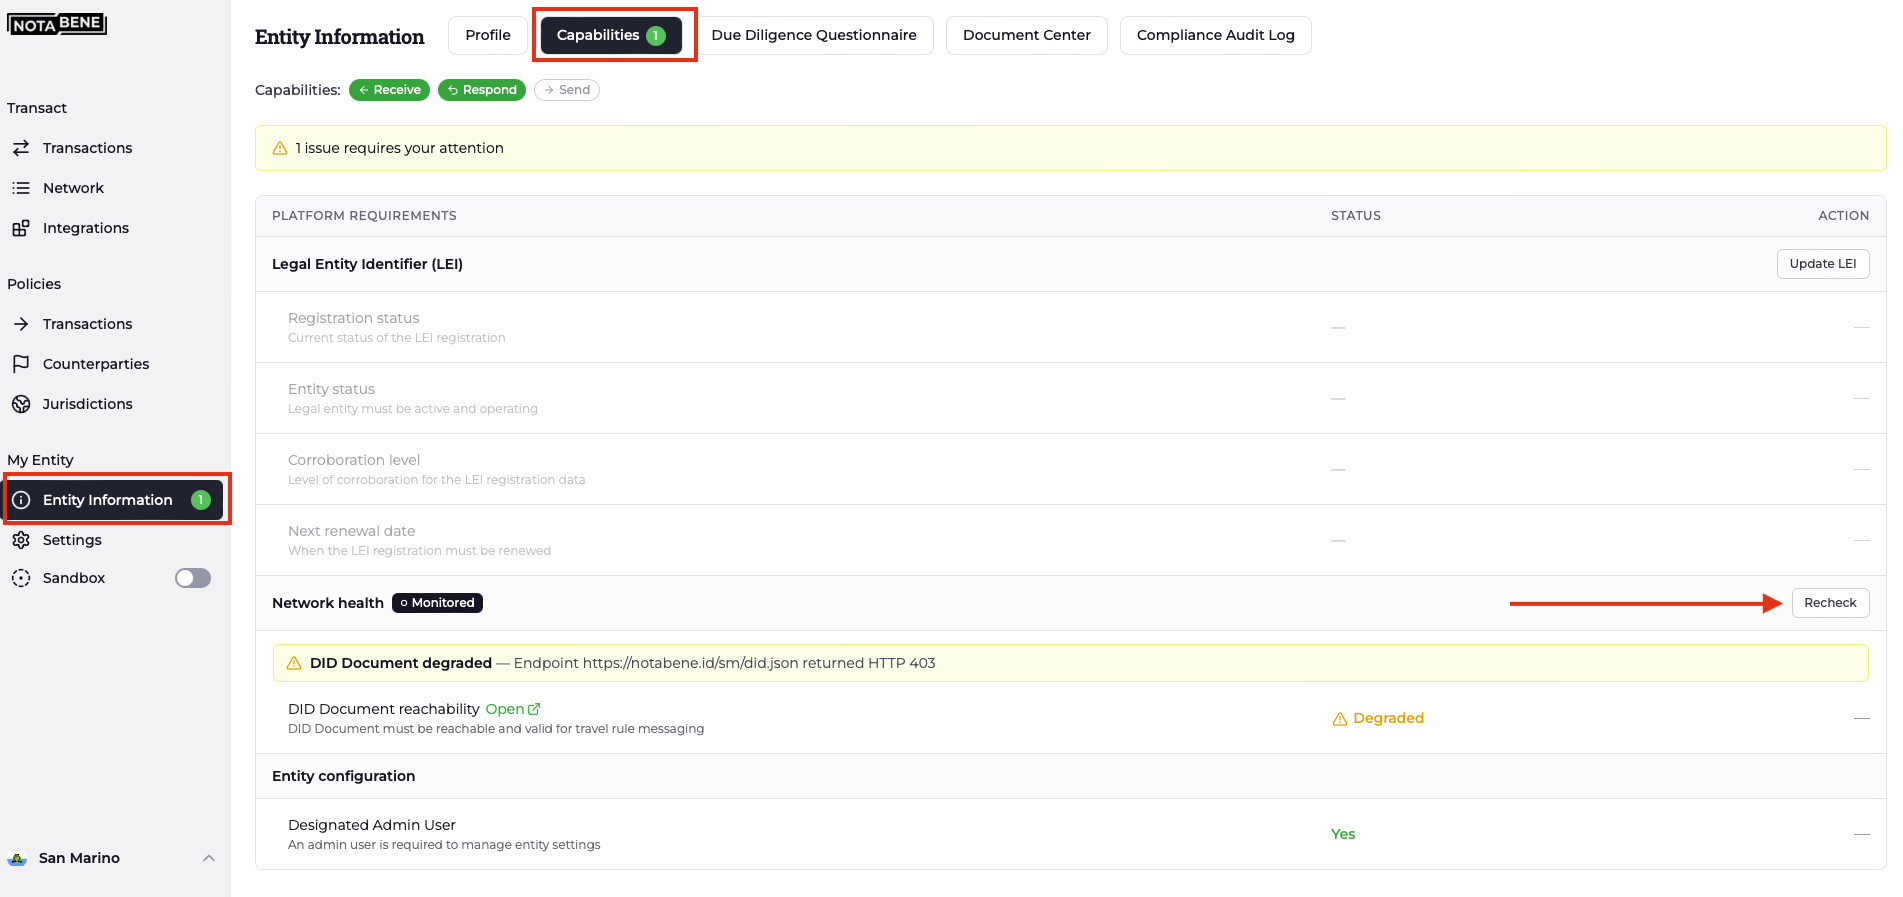This screenshot has height=897, width=1903.
Task: Click the 'STATUS' column header
Action: pos(1356,216)
